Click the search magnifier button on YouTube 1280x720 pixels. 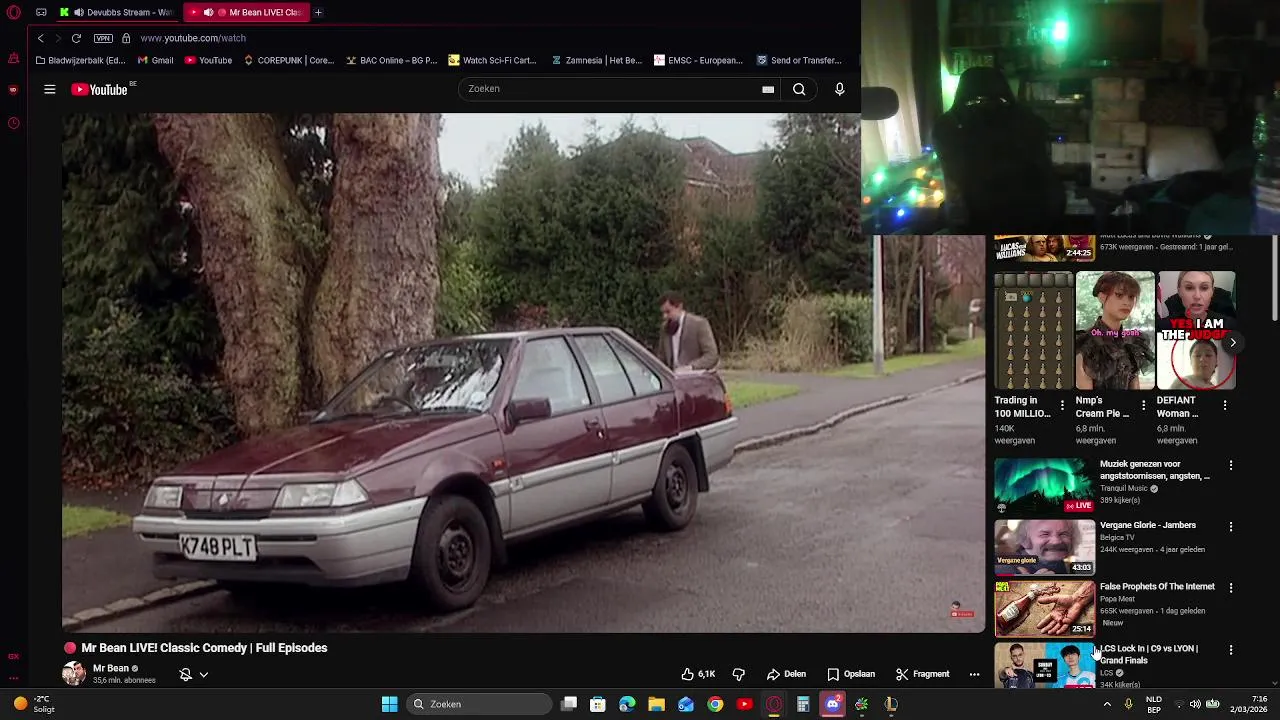click(799, 89)
